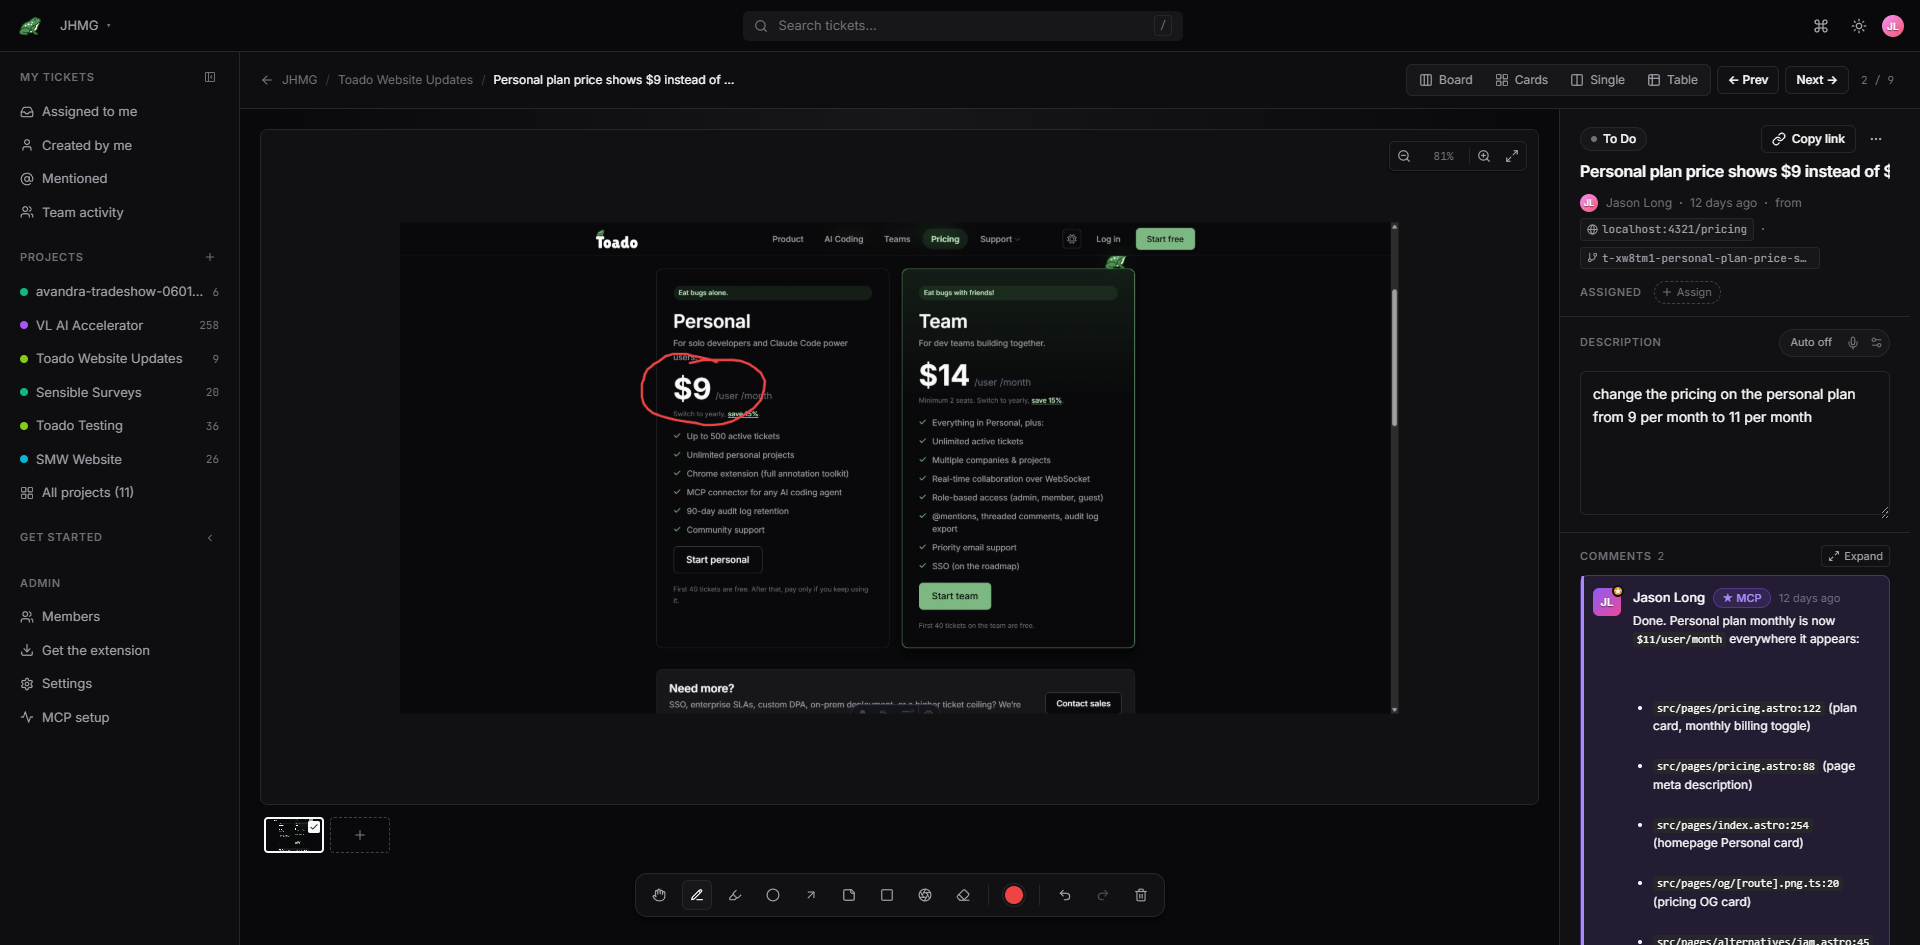Select the aperture blur tool
Screen dimensions: 1920x945
pos(925,895)
